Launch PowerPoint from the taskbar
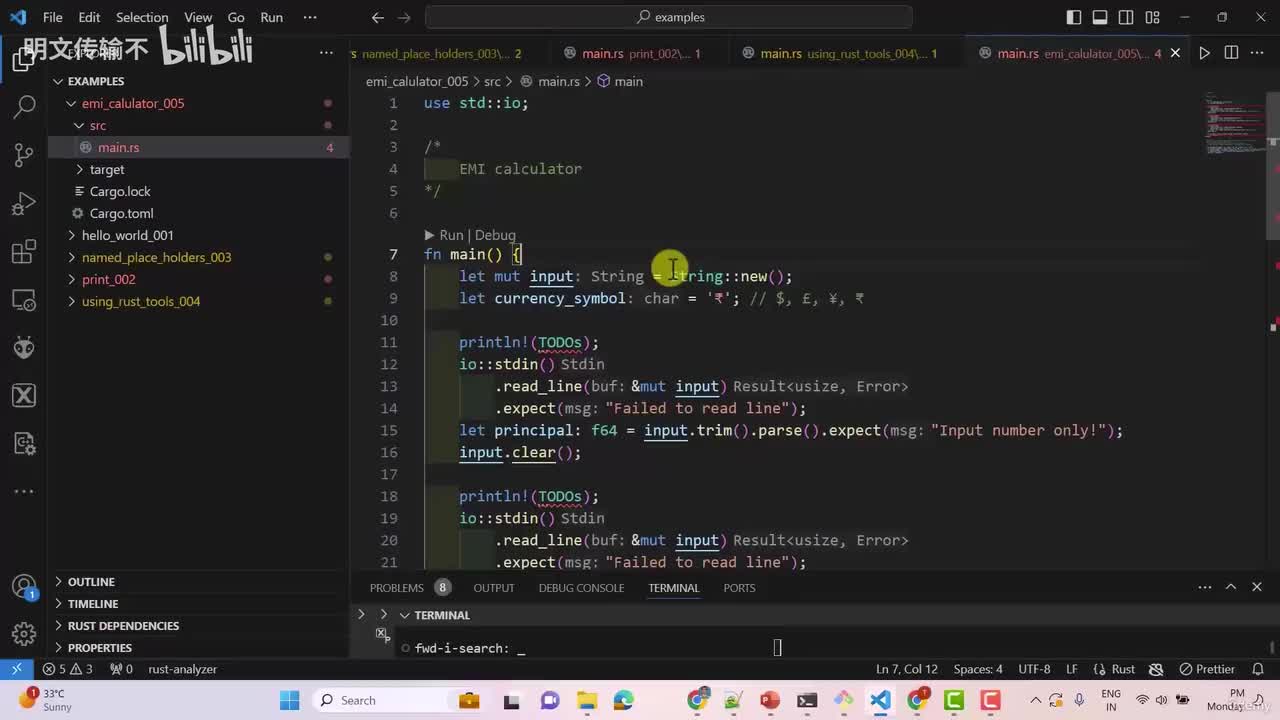The image size is (1280, 720). 770,700
